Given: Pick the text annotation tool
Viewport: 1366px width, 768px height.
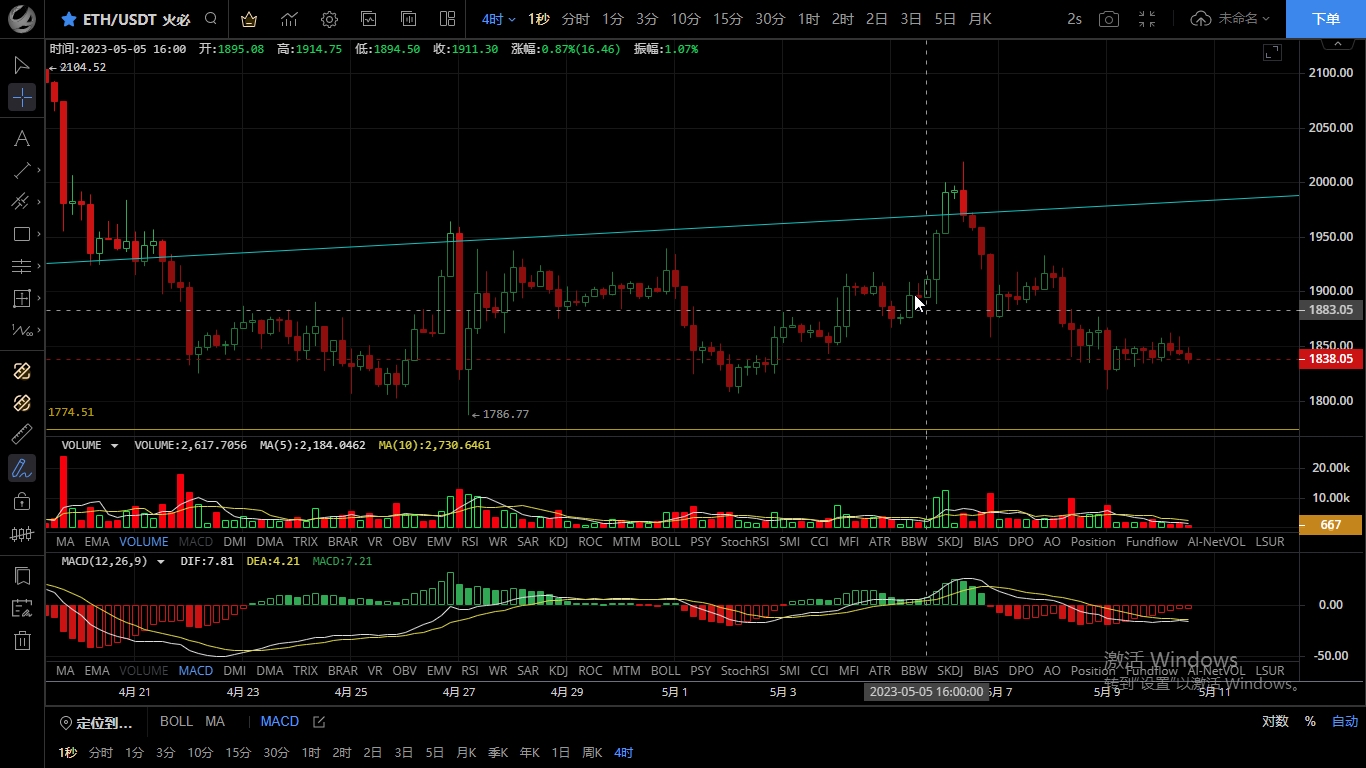Looking at the screenshot, I should [x=22, y=138].
